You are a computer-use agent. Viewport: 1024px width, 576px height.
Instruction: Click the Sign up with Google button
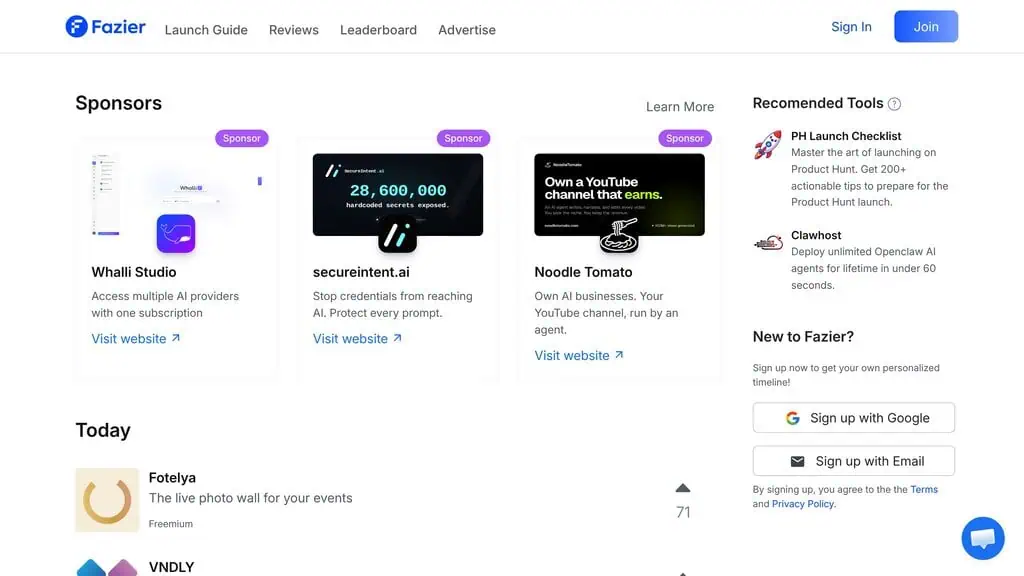[x=854, y=418]
